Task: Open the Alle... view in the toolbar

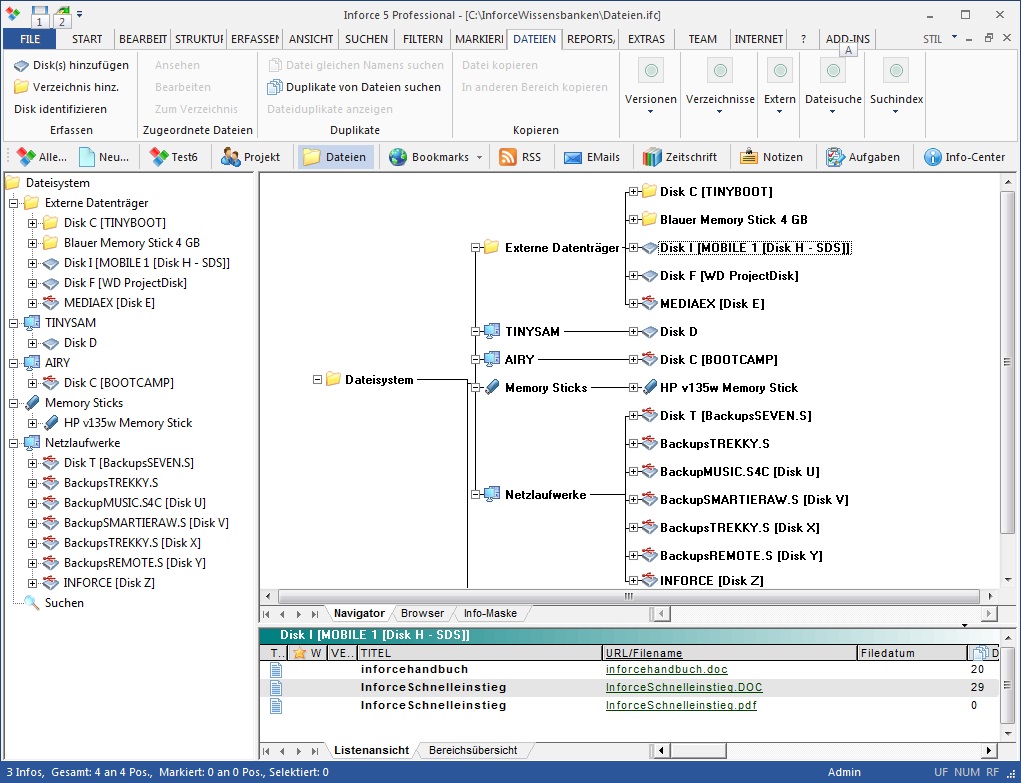Action: [42, 157]
